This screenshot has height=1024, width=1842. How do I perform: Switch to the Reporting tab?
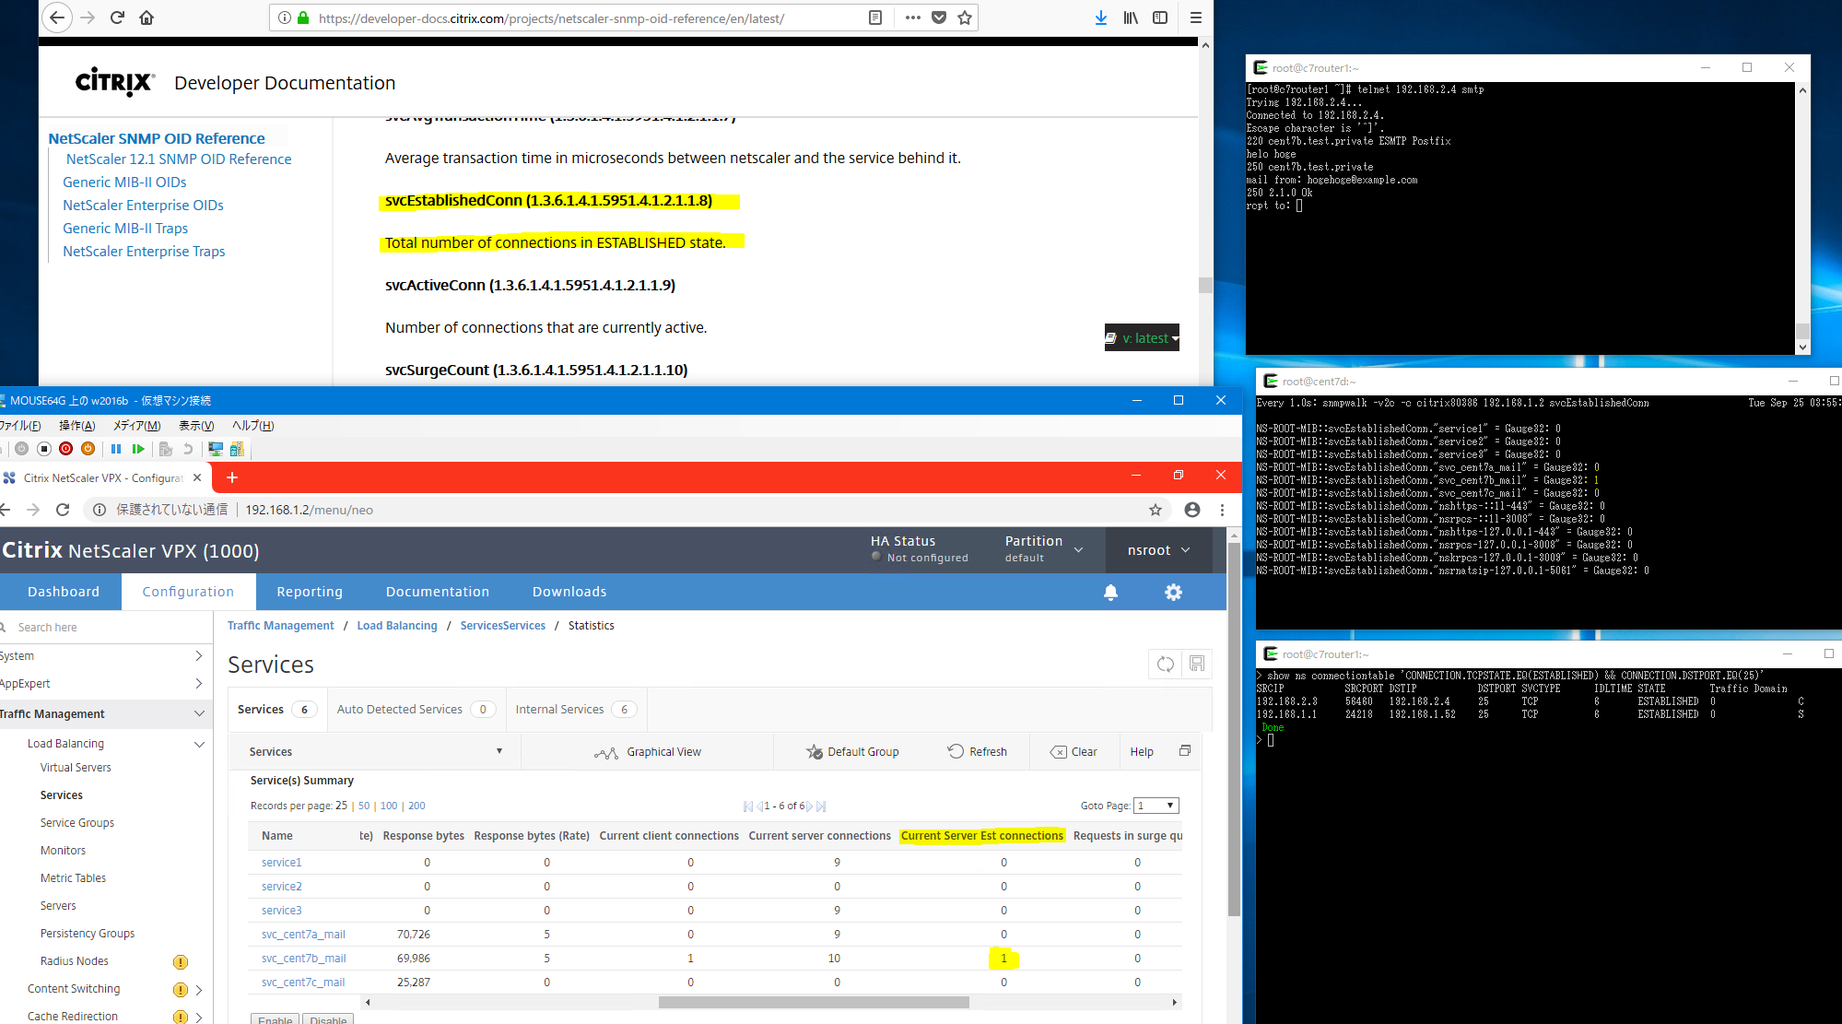[x=310, y=592]
